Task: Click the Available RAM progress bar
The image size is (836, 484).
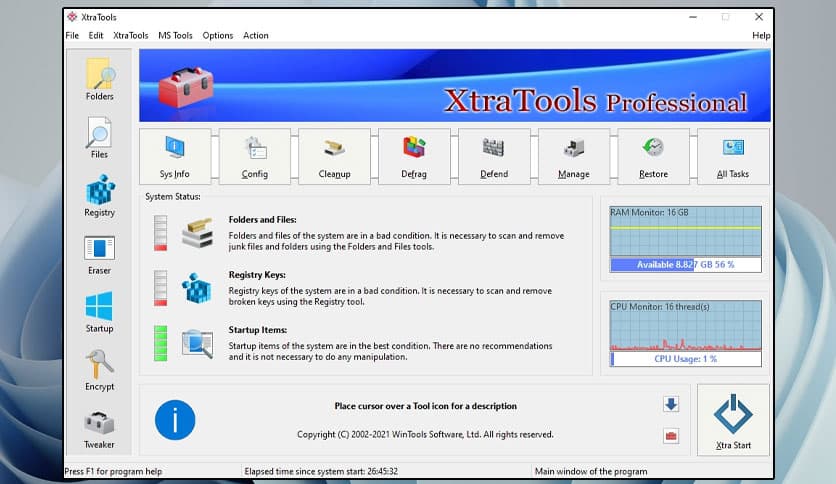Action: point(686,264)
